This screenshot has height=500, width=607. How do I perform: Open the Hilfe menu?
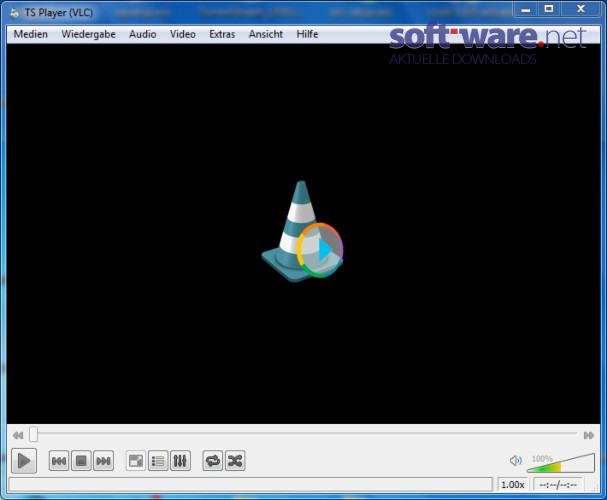[307, 34]
